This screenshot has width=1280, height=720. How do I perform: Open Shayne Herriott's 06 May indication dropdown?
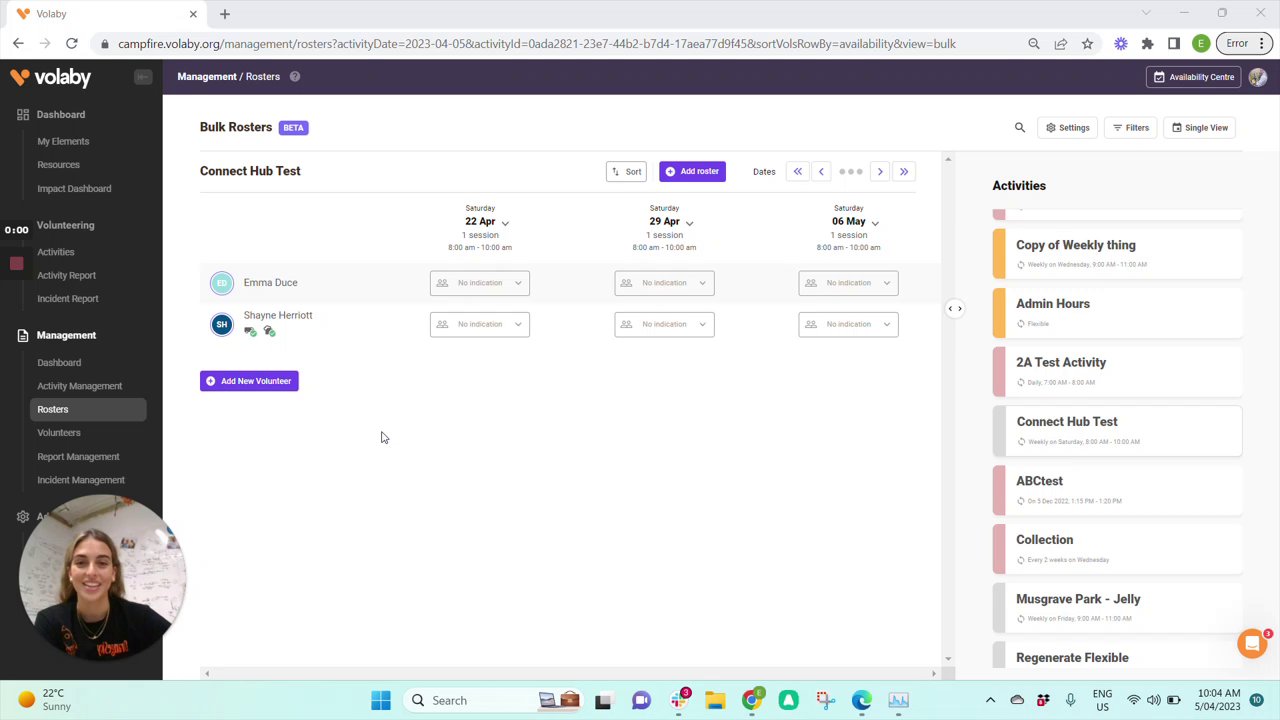coord(848,324)
